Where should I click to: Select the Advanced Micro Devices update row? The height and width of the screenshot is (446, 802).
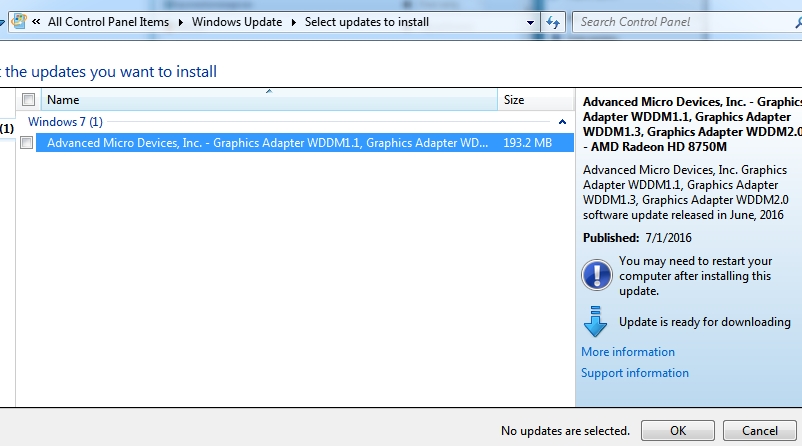click(x=305, y=143)
